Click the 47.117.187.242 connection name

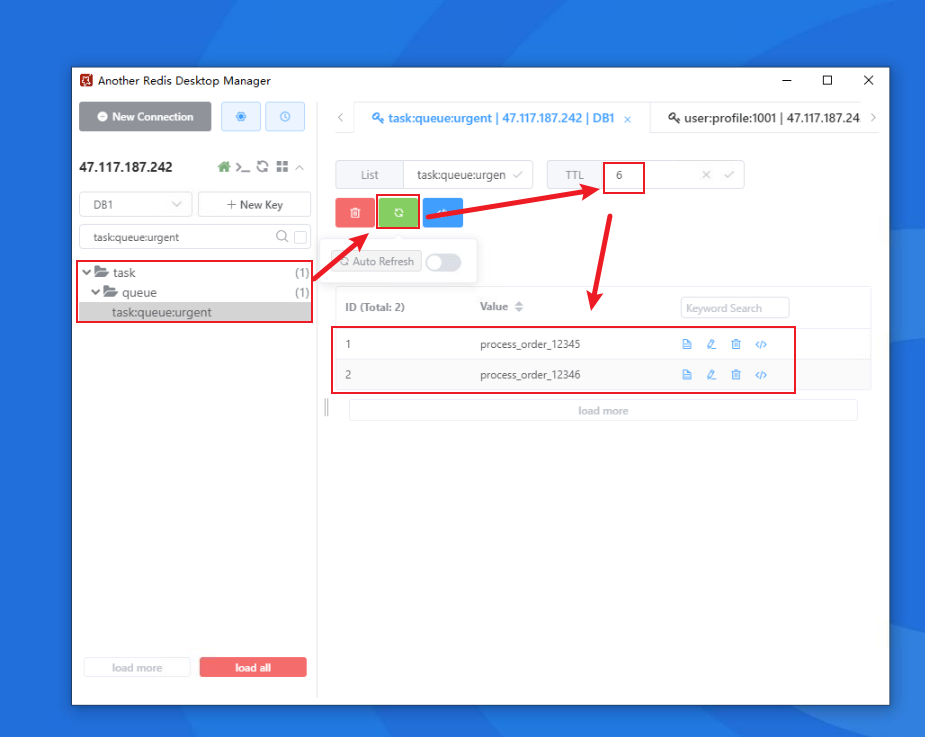click(126, 167)
